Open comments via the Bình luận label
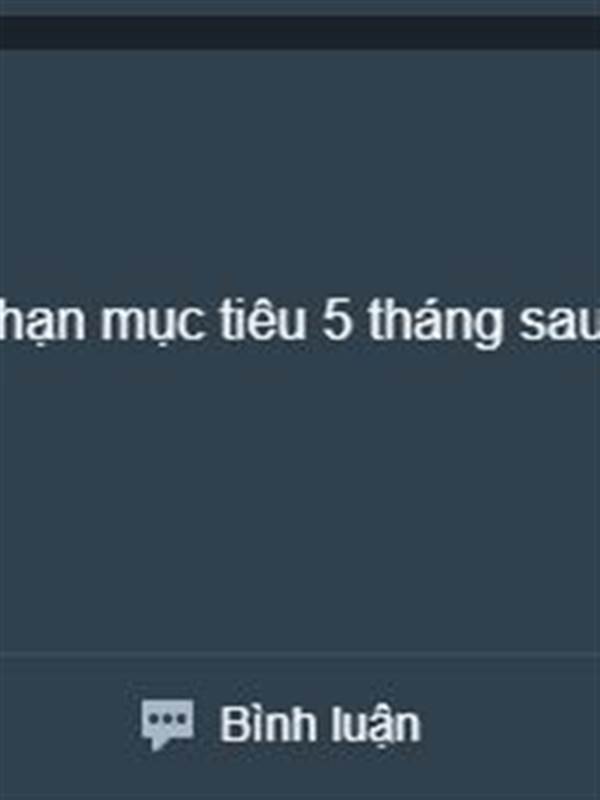Viewport: 600px width, 800px height. click(x=320, y=724)
